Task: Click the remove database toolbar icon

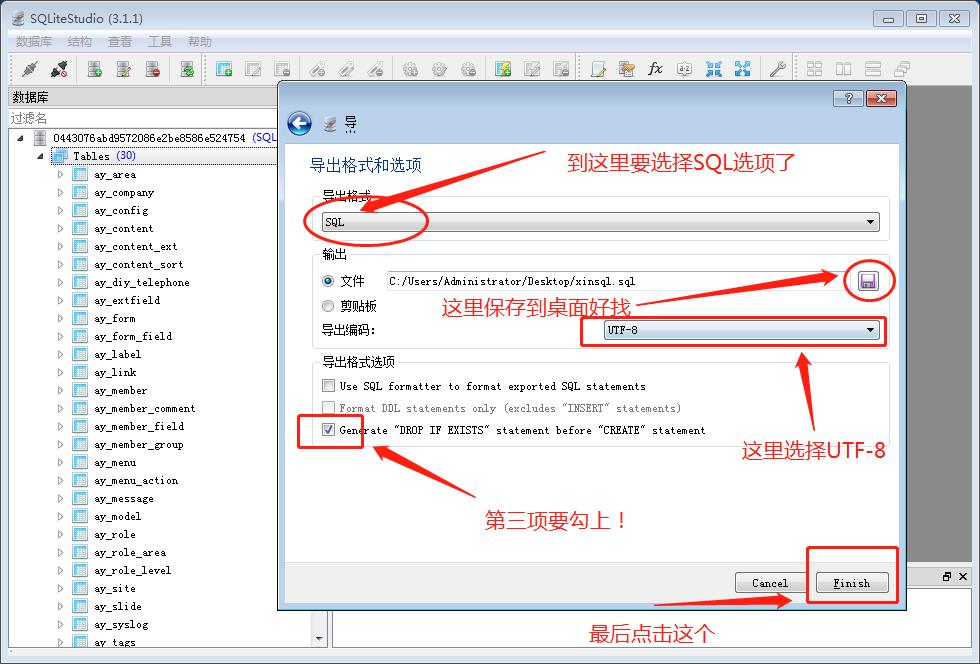Action: [152, 69]
